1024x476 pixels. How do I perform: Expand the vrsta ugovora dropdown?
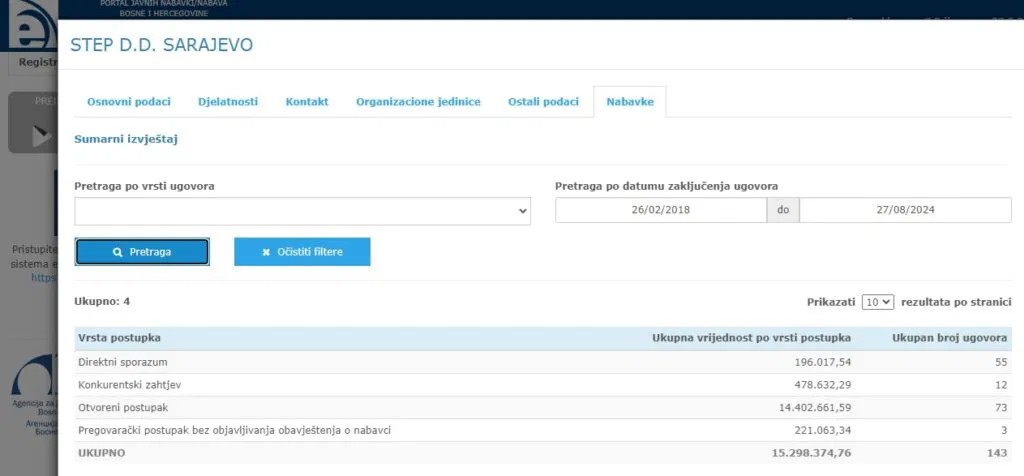pos(302,211)
